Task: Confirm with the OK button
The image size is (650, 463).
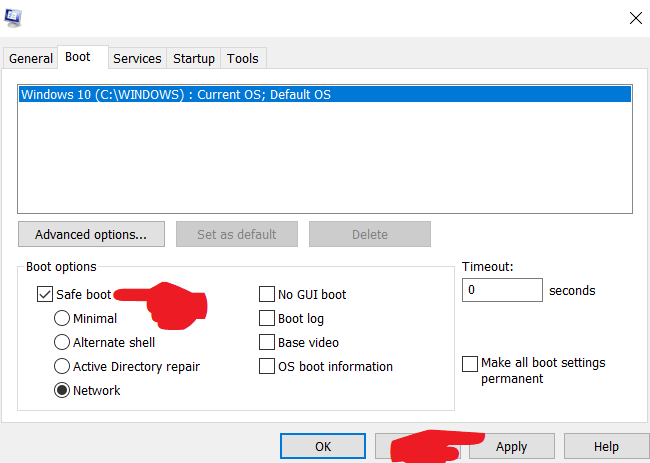Action: coord(323,446)
